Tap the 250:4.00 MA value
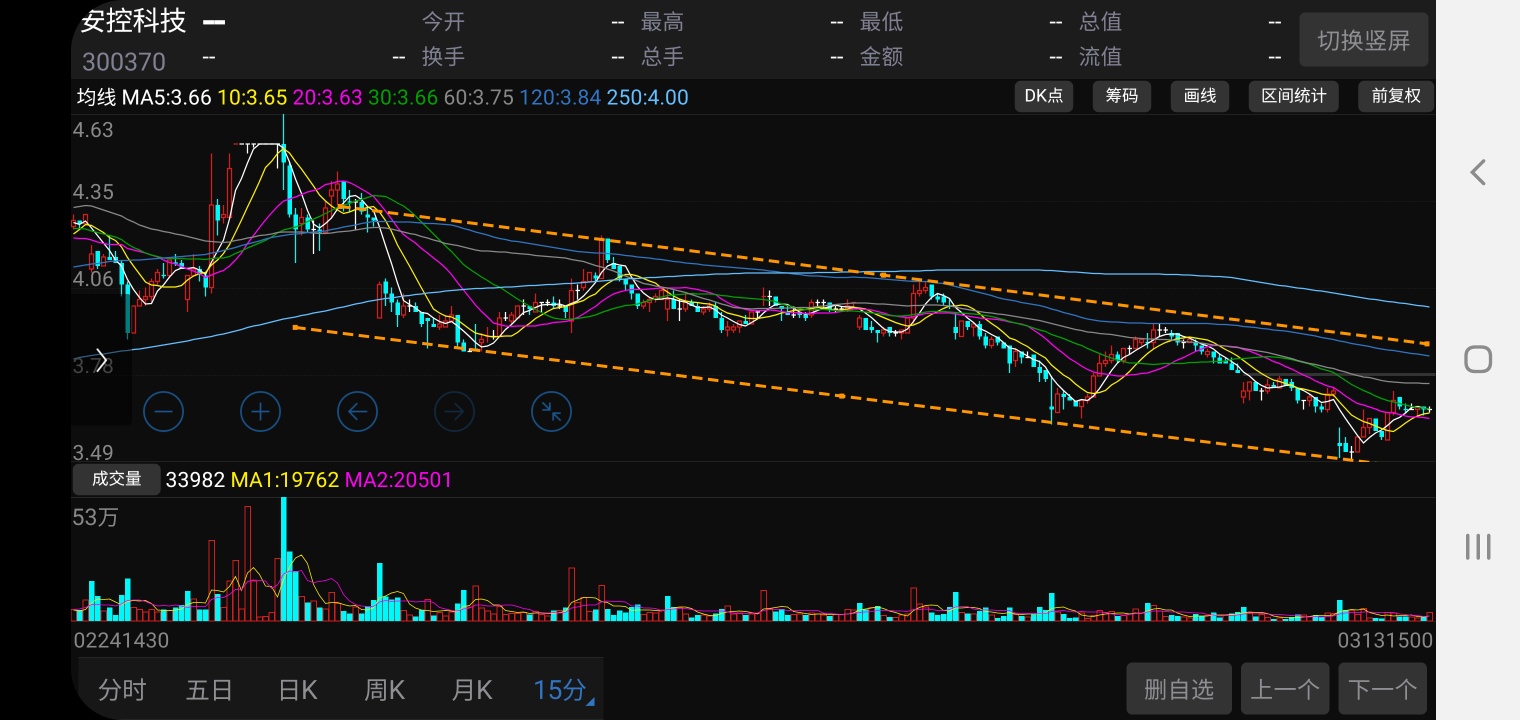 tap(647, 97)
